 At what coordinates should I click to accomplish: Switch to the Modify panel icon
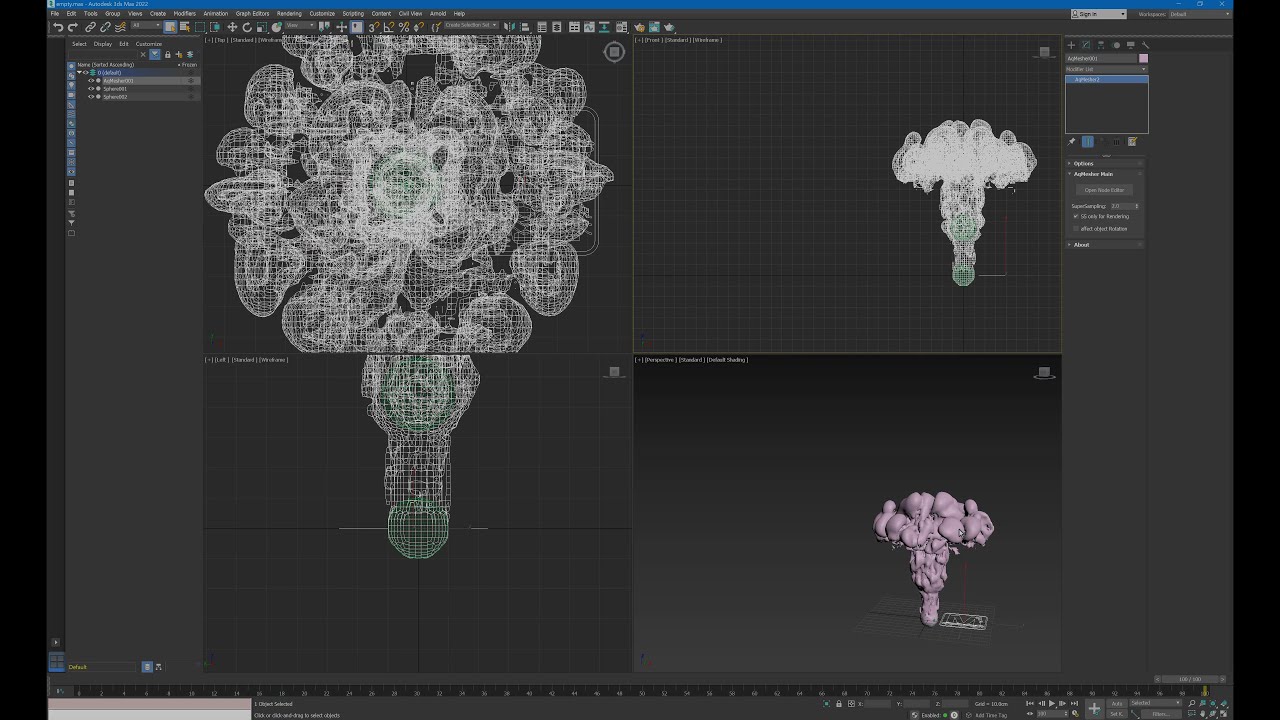point(1086,45)
